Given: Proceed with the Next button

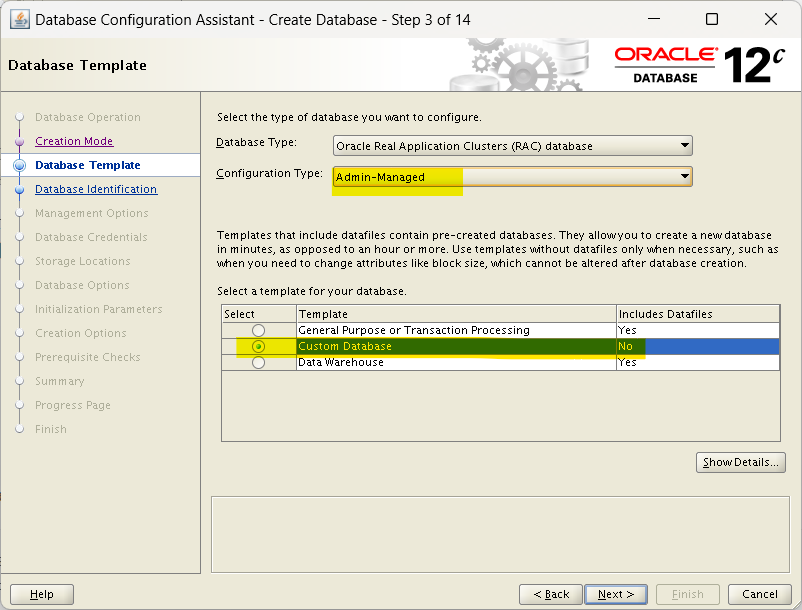Looking at the screenshot, I should [616, 594].
